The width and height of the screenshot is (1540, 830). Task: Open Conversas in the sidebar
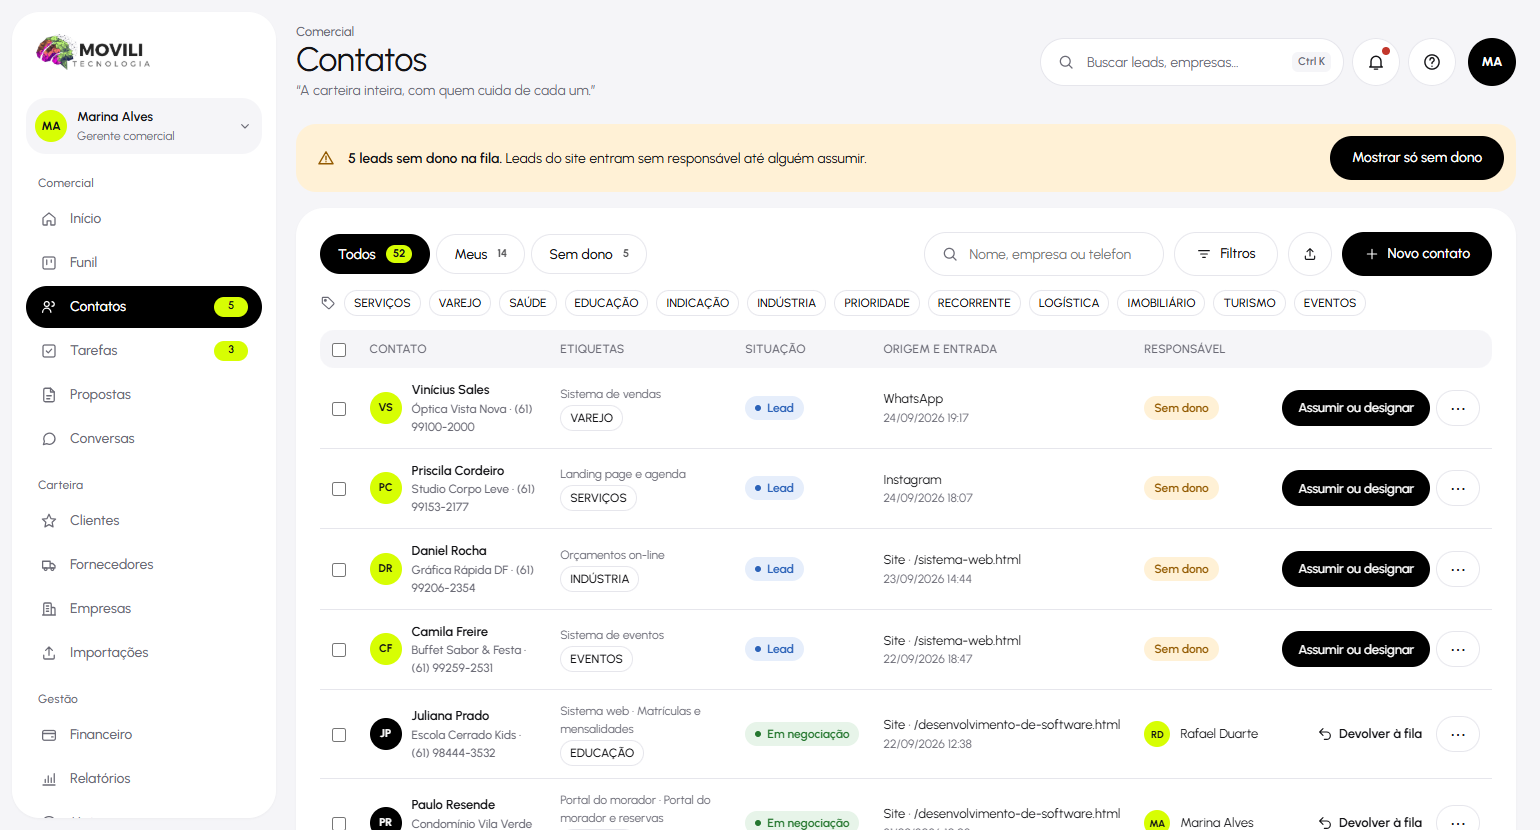coord(144,439)
